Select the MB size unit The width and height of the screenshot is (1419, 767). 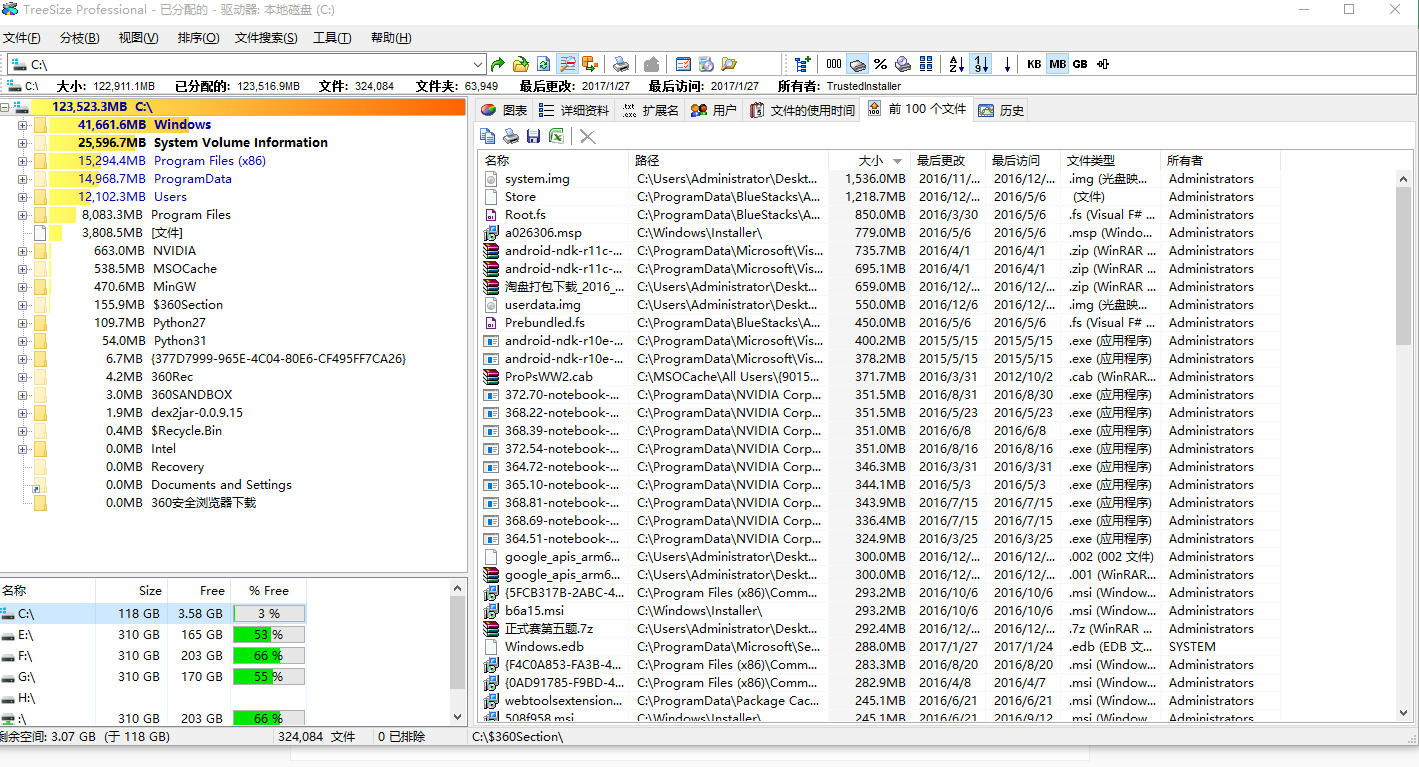1058,64
